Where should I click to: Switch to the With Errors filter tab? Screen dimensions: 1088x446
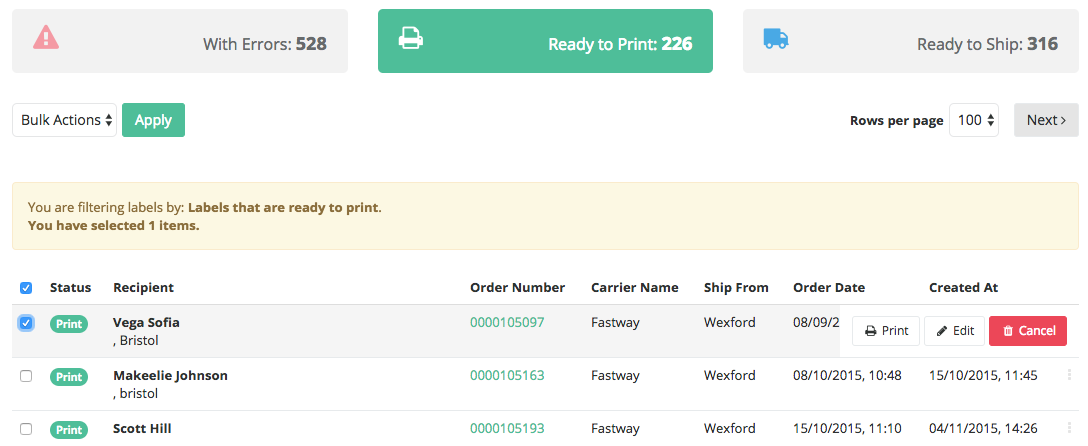pos(180,41)
